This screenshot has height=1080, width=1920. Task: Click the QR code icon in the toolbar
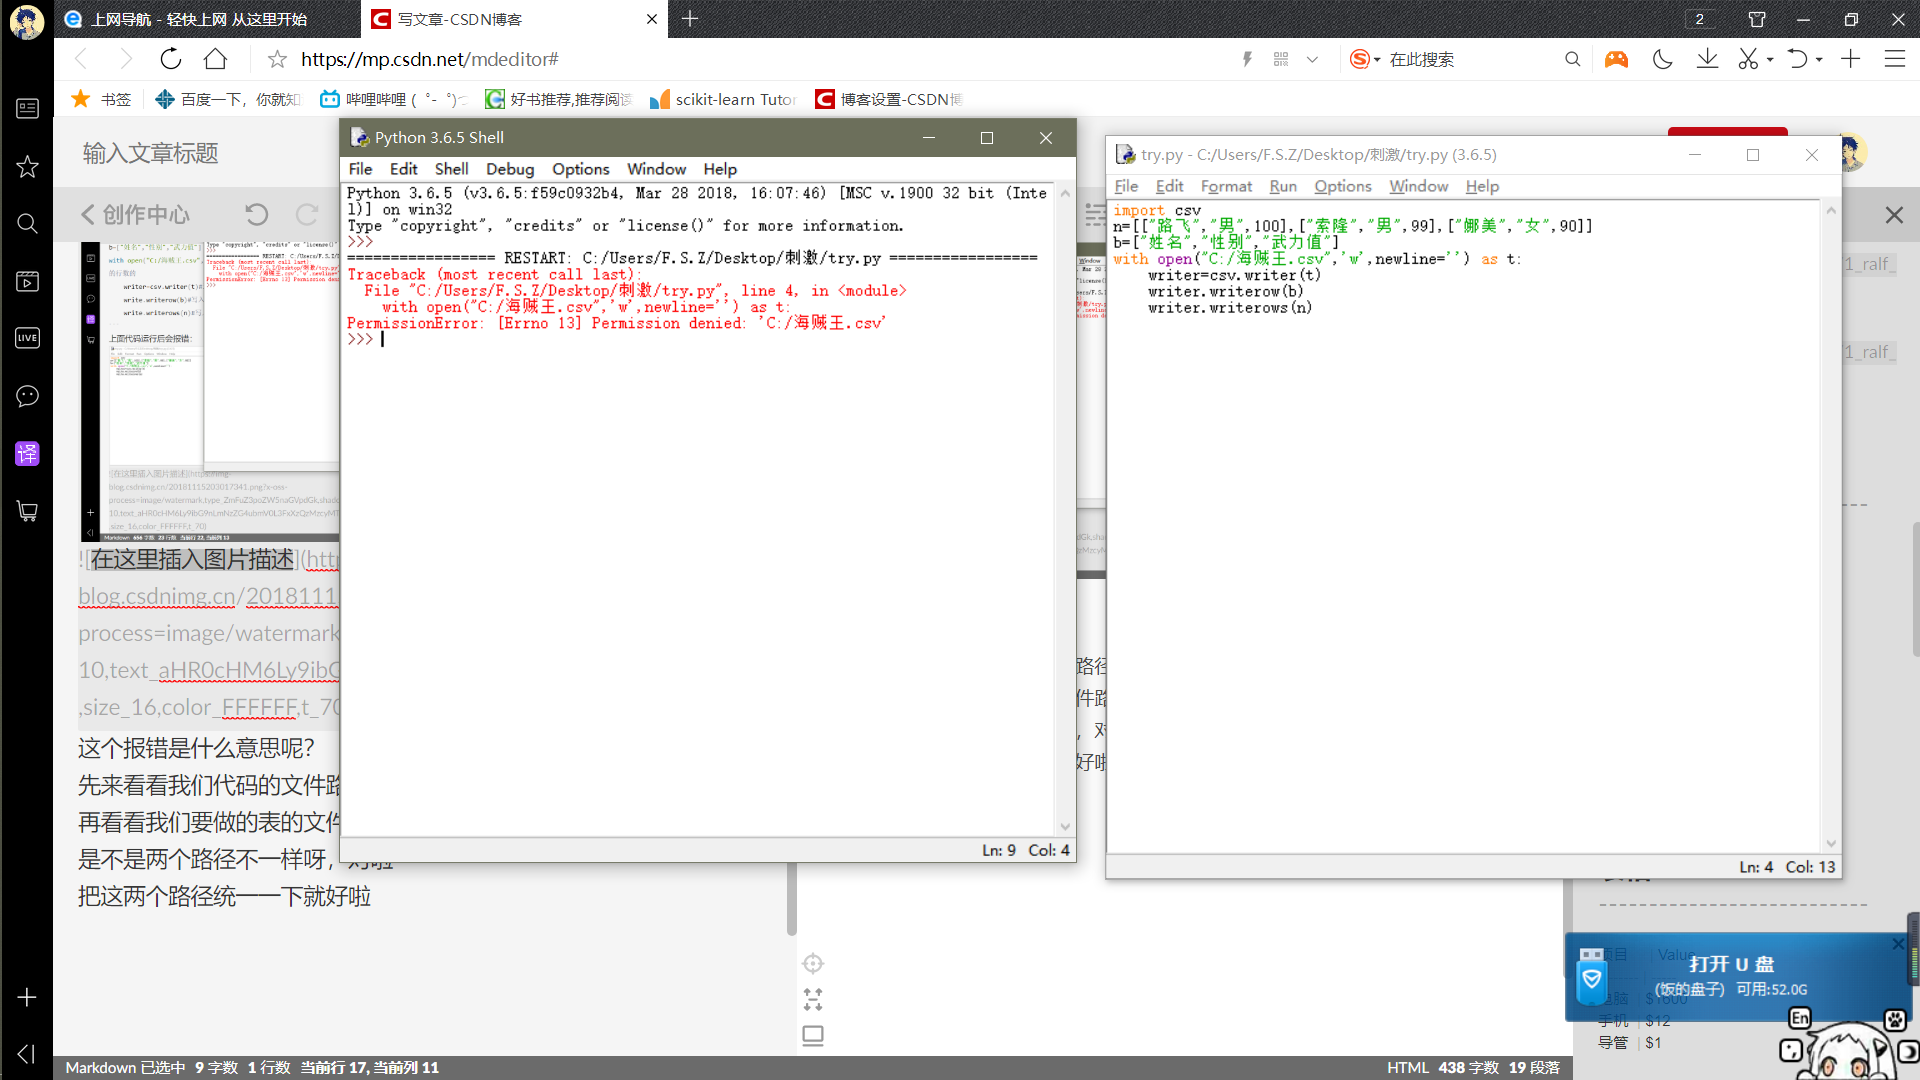pyautogui.click(x=1281, y=59)
